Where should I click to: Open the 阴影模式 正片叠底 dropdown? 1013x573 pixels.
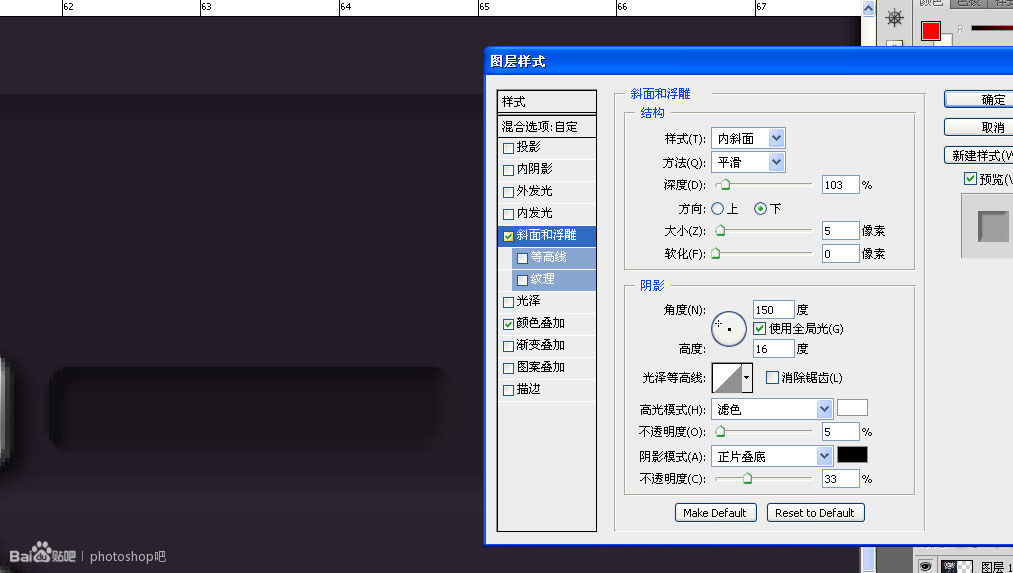(x=771, y=456)
